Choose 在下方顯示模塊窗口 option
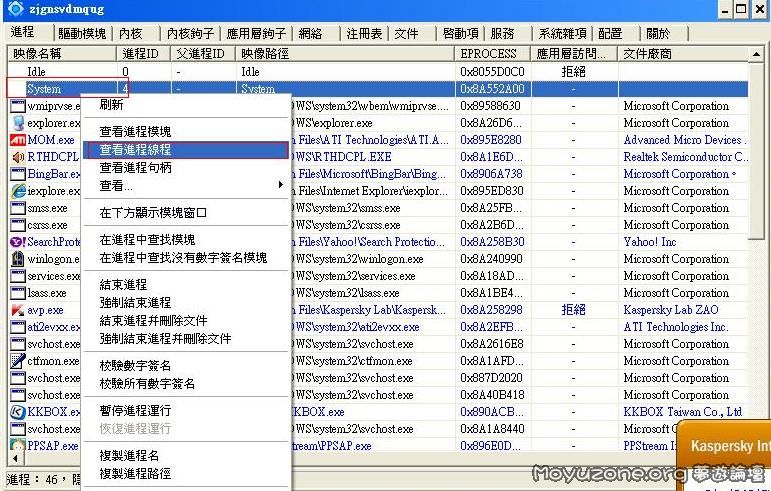Image resolution: width=771 pixels, height=491 pixels. (x=186, y=213)
